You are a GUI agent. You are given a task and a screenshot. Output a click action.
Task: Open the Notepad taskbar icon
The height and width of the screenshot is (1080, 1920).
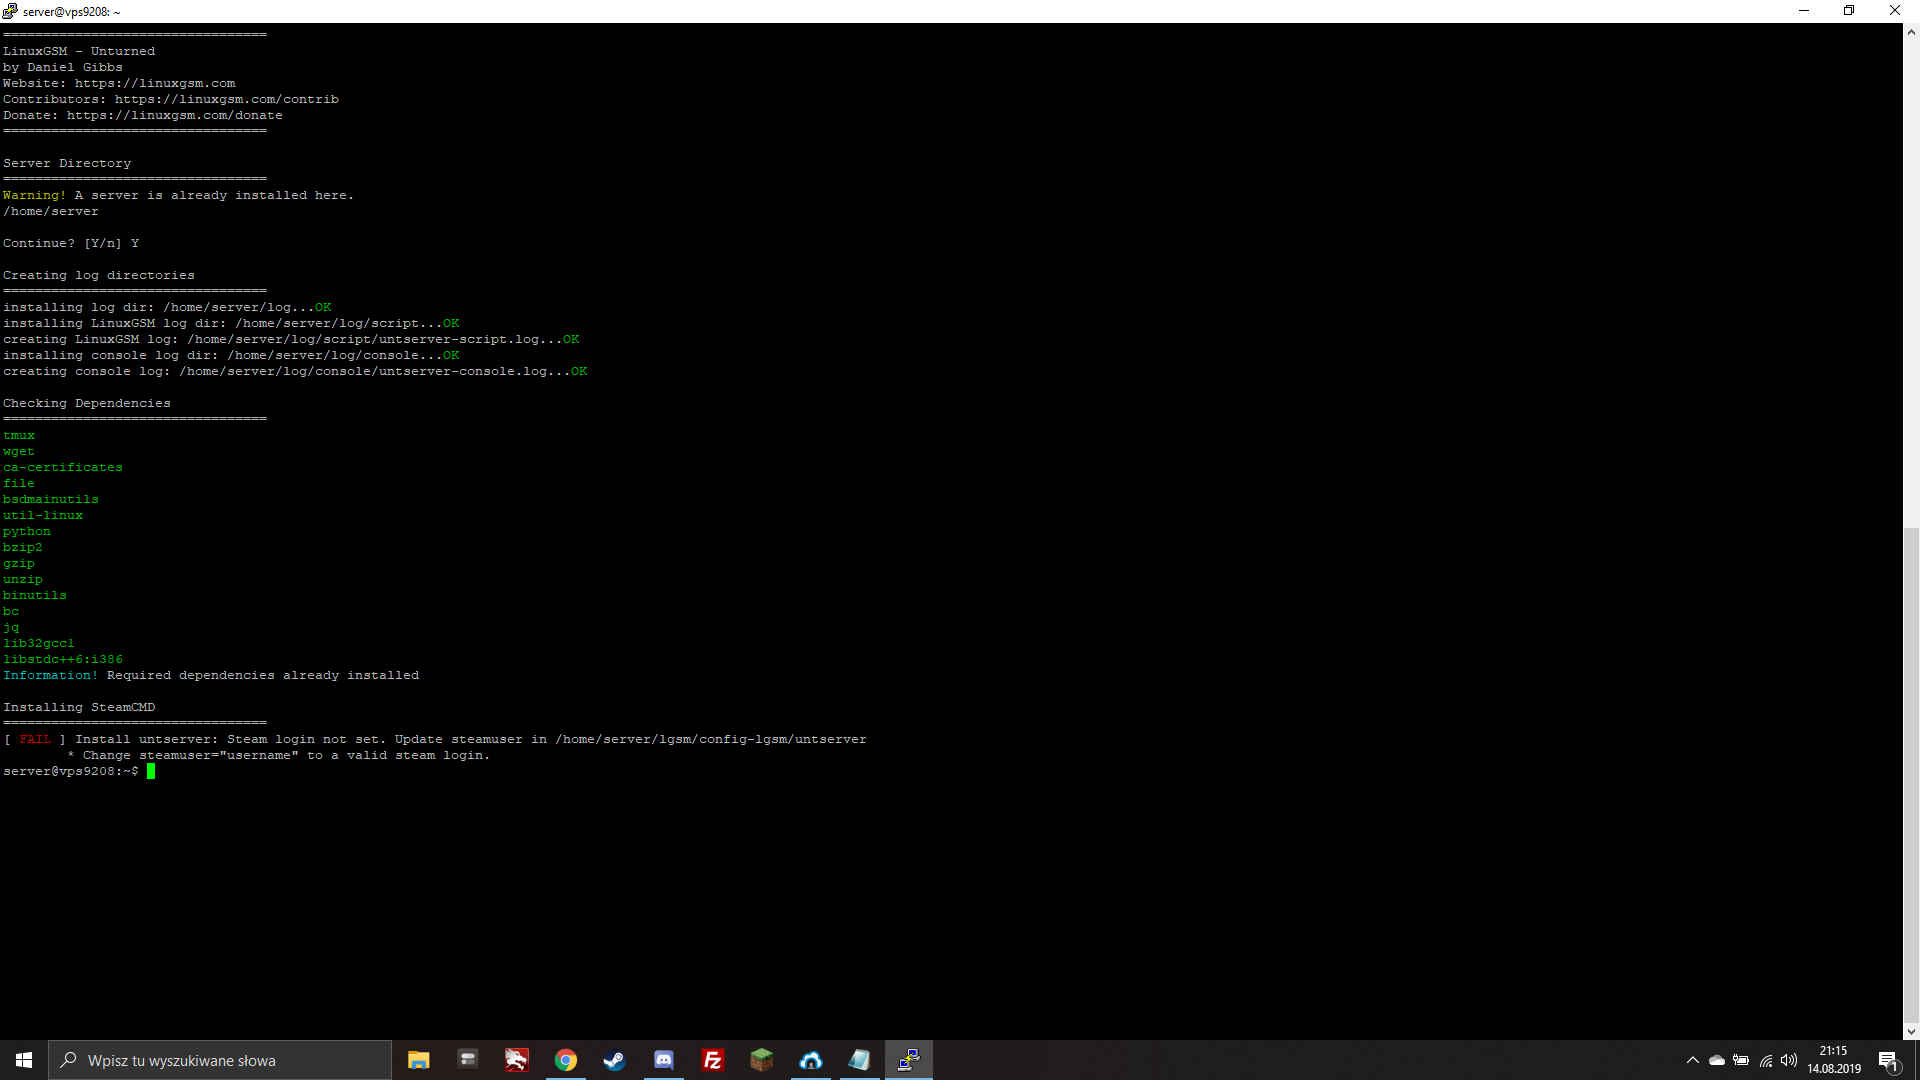(859, 1060)
